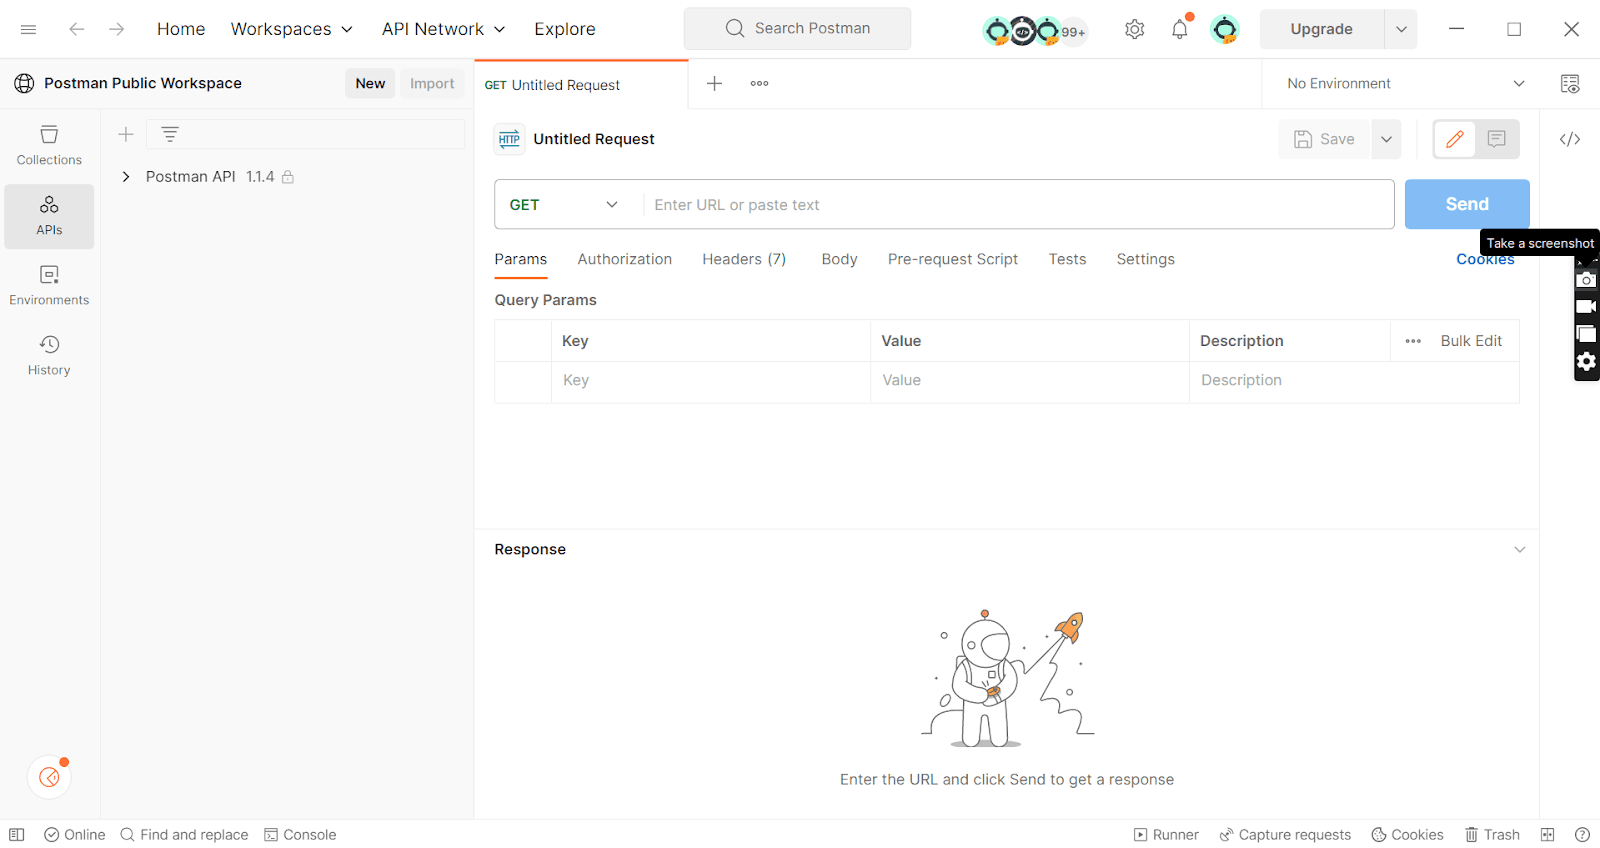This screenshot has height=848, width=1600.
Task: Open Explore page
Action: (x=565, y=29)
